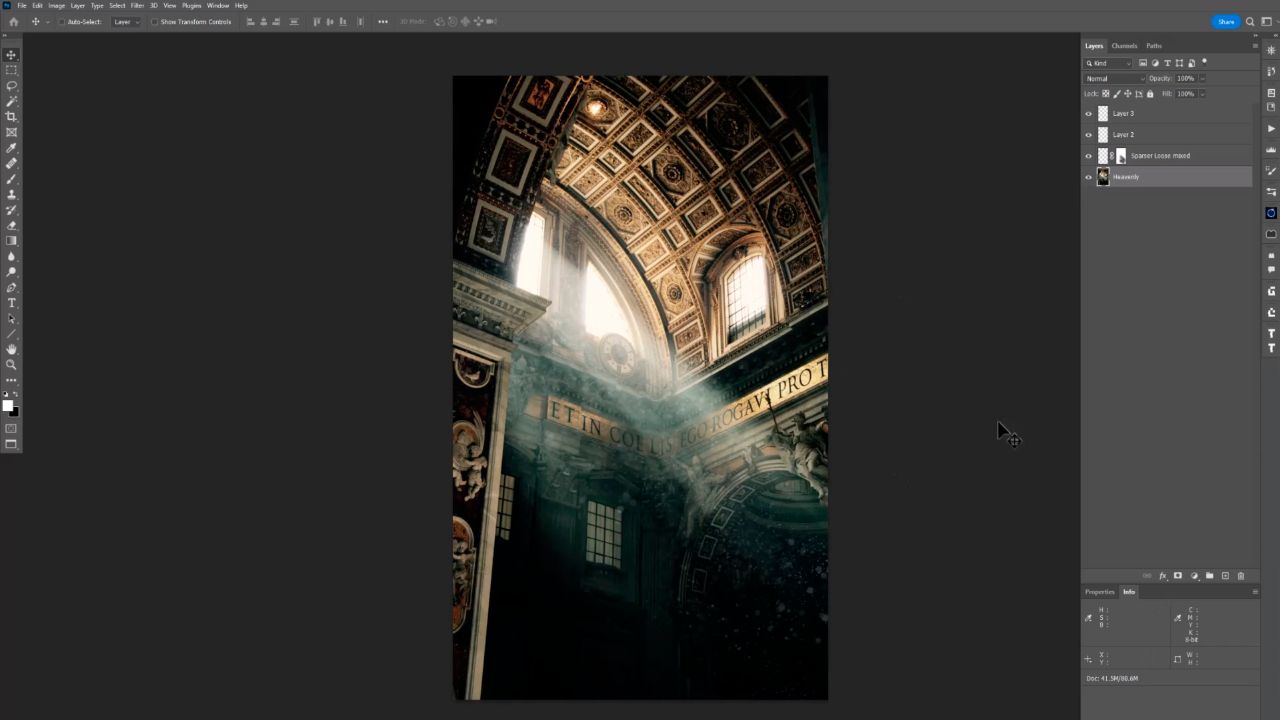Image resolution: width=1280 pixels, height=720 pixels.
Task: Hide Layer 3 visibility eye
Action: 1089,114
